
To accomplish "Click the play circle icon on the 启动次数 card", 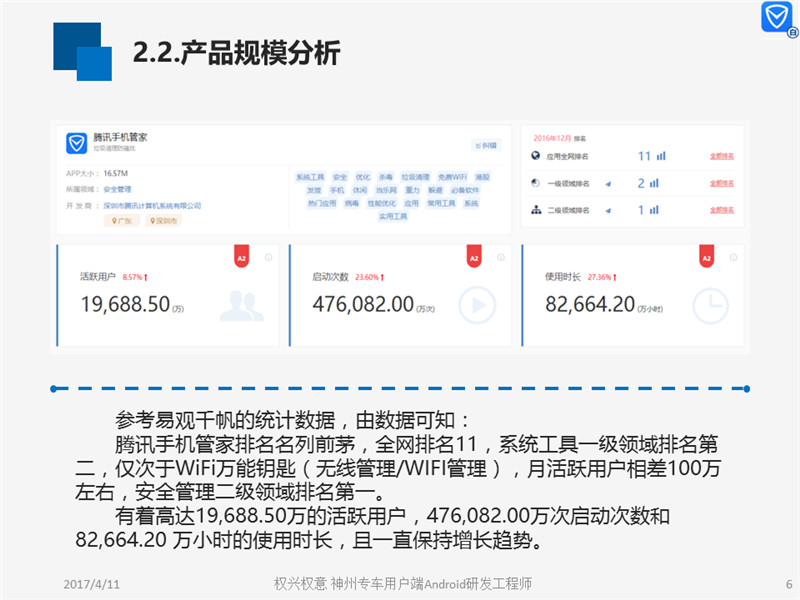I will (x=477, y=306).
